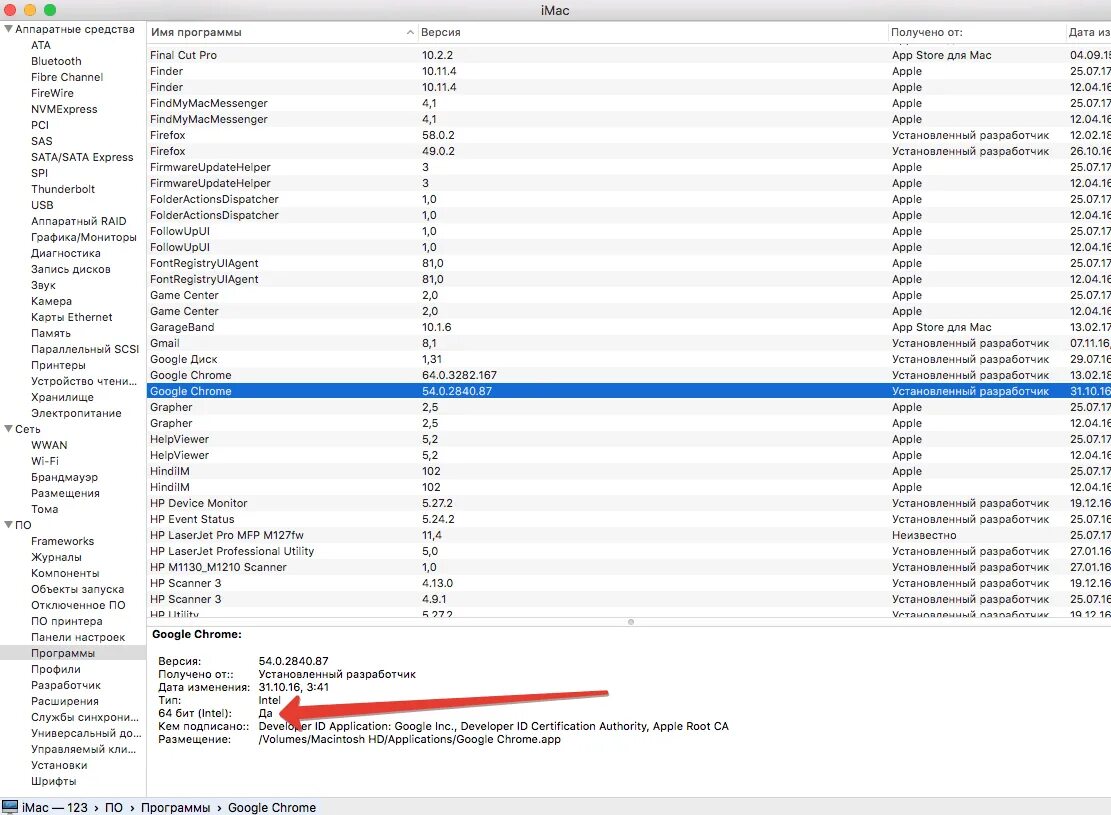The width and height of the screenshot is (1111, 815).
Task: Open Панели настроек sidebar item
Action: [x=78, y=637]
